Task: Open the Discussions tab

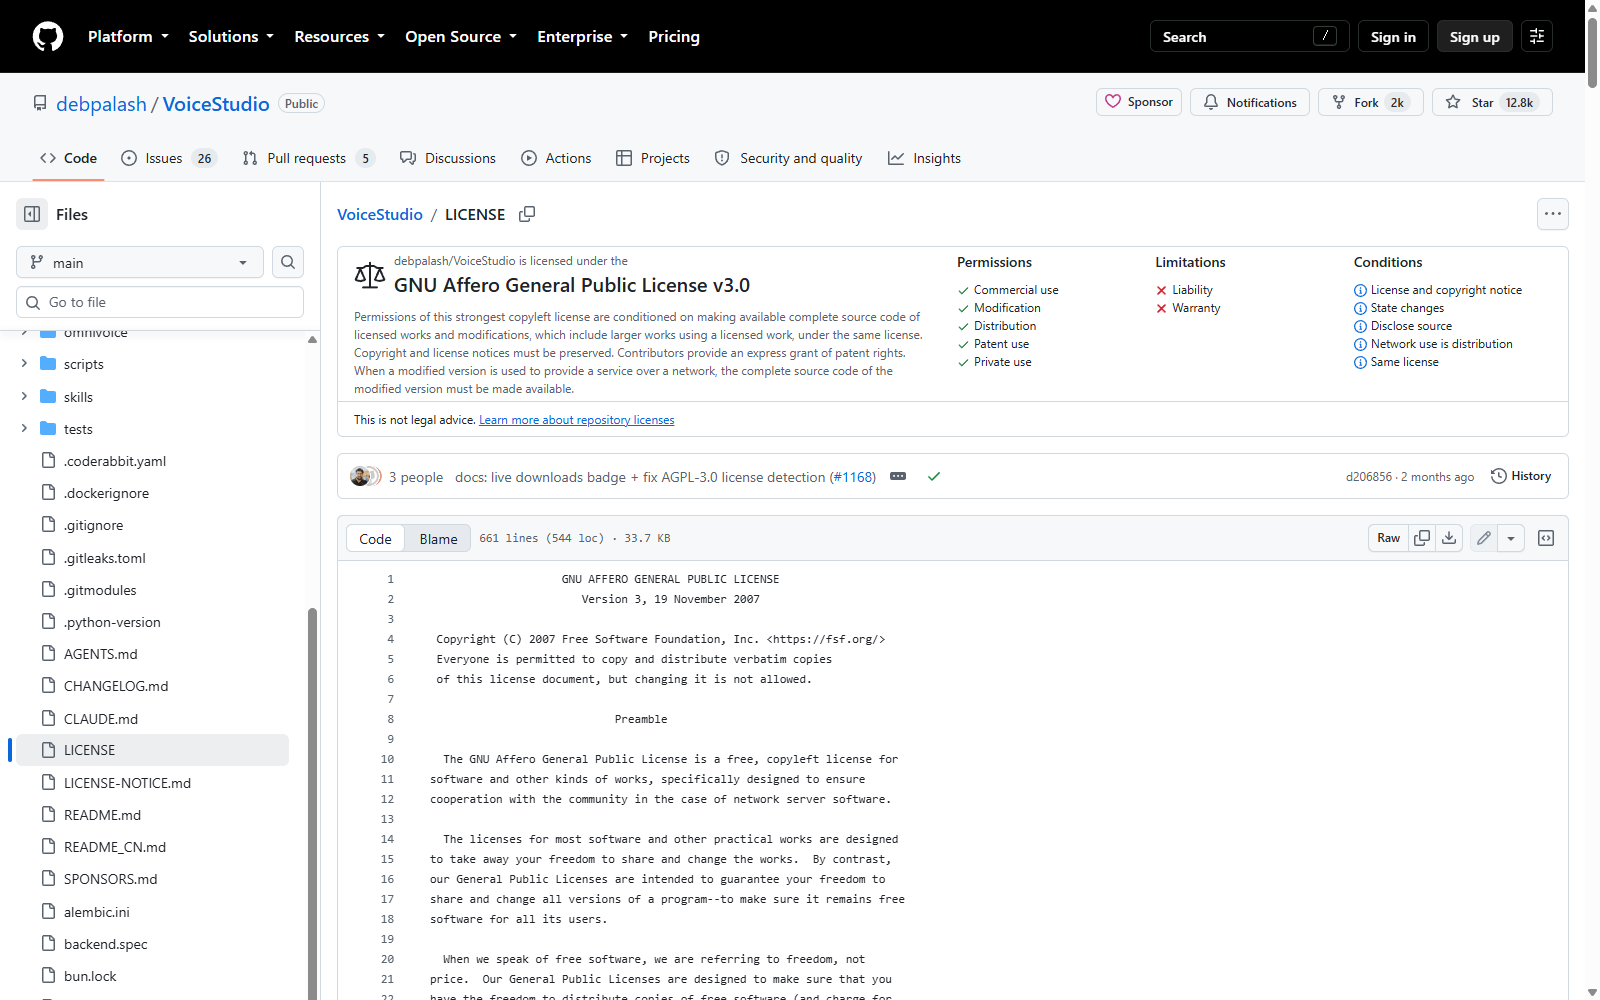Action: (447, 158)
